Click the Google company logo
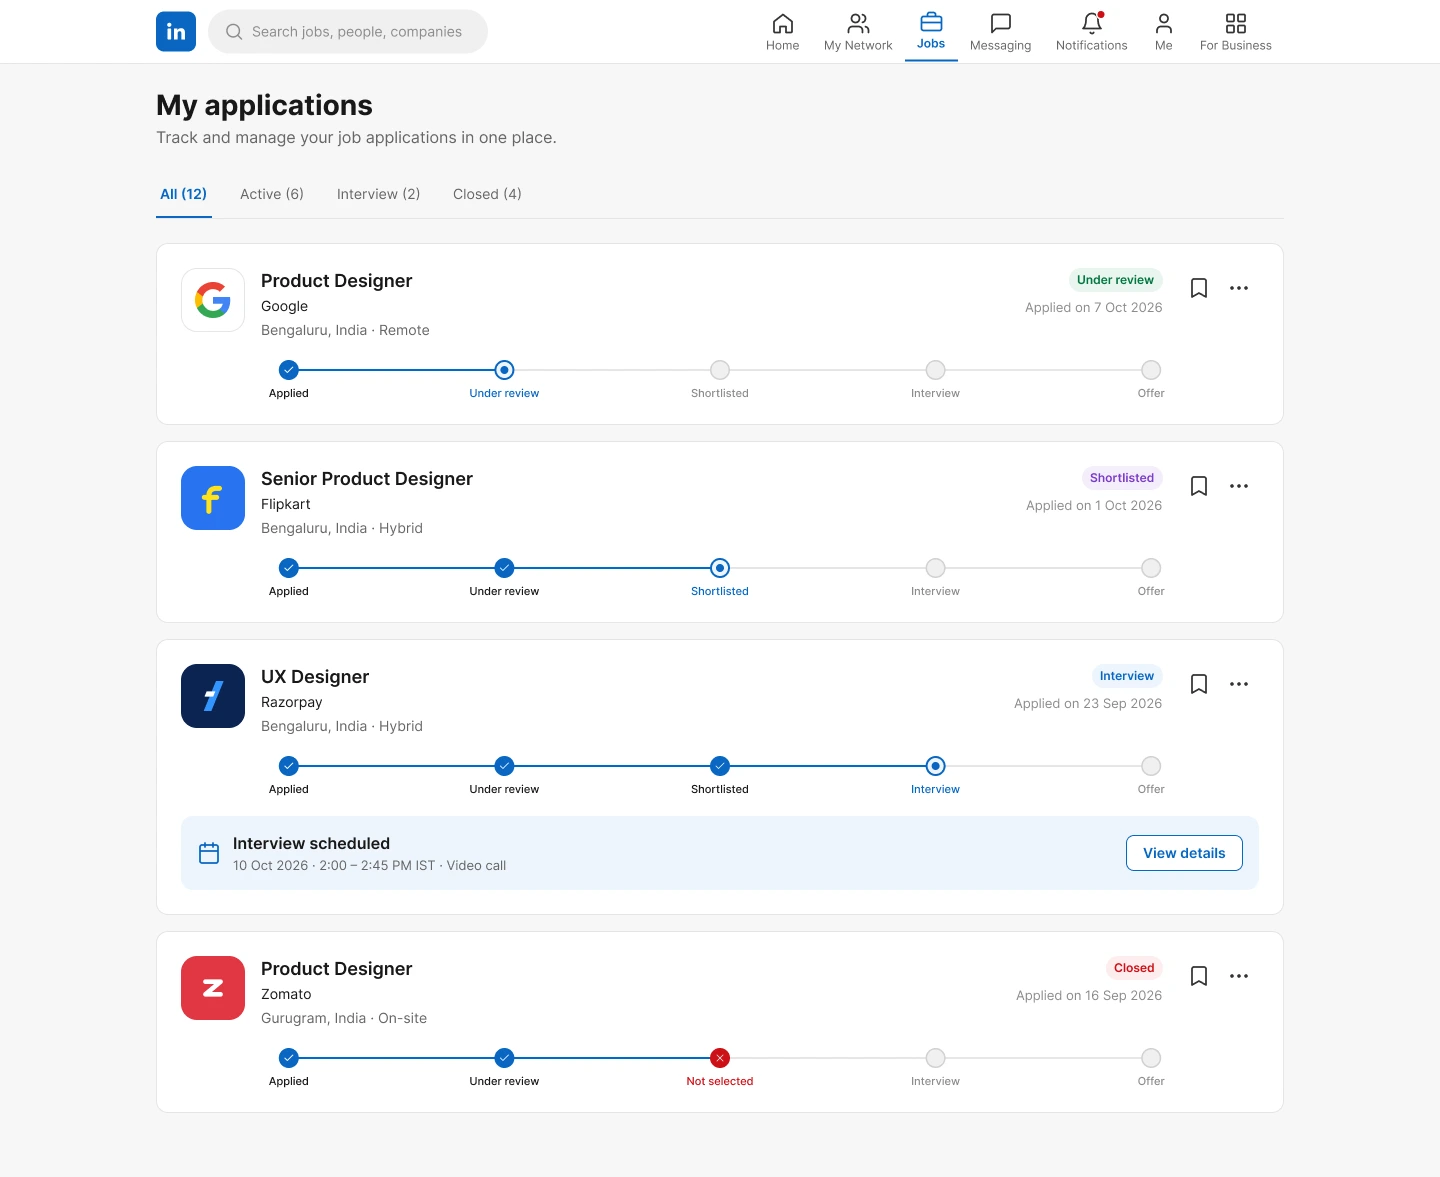 click(213, 300)
